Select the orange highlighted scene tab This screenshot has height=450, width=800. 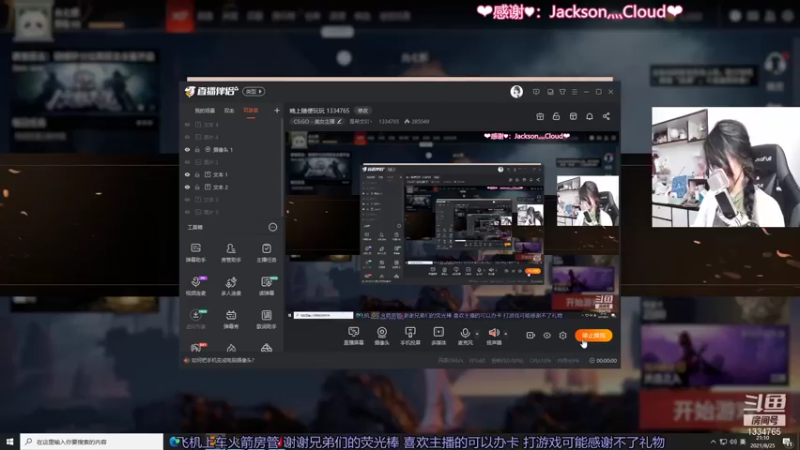251,111
